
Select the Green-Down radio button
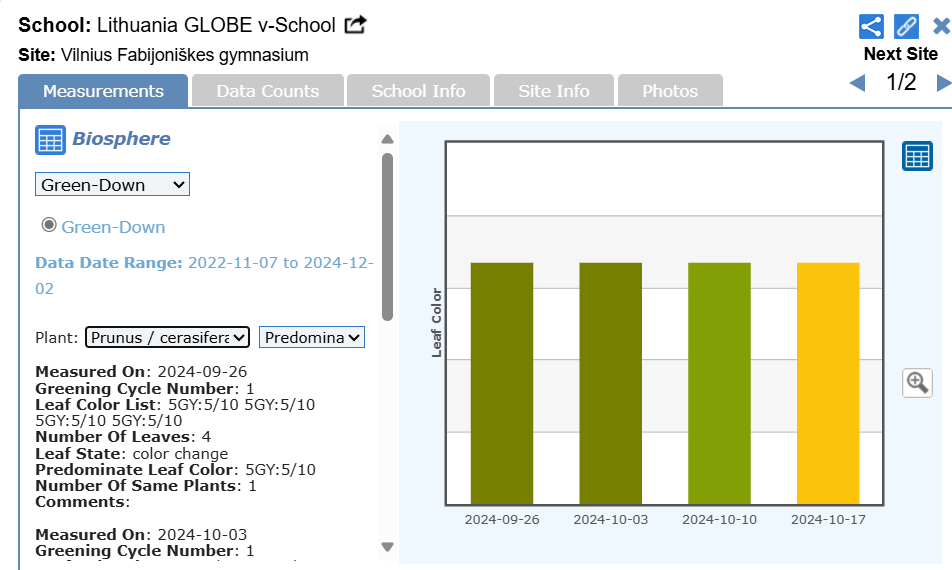click(x=48, y=226)
